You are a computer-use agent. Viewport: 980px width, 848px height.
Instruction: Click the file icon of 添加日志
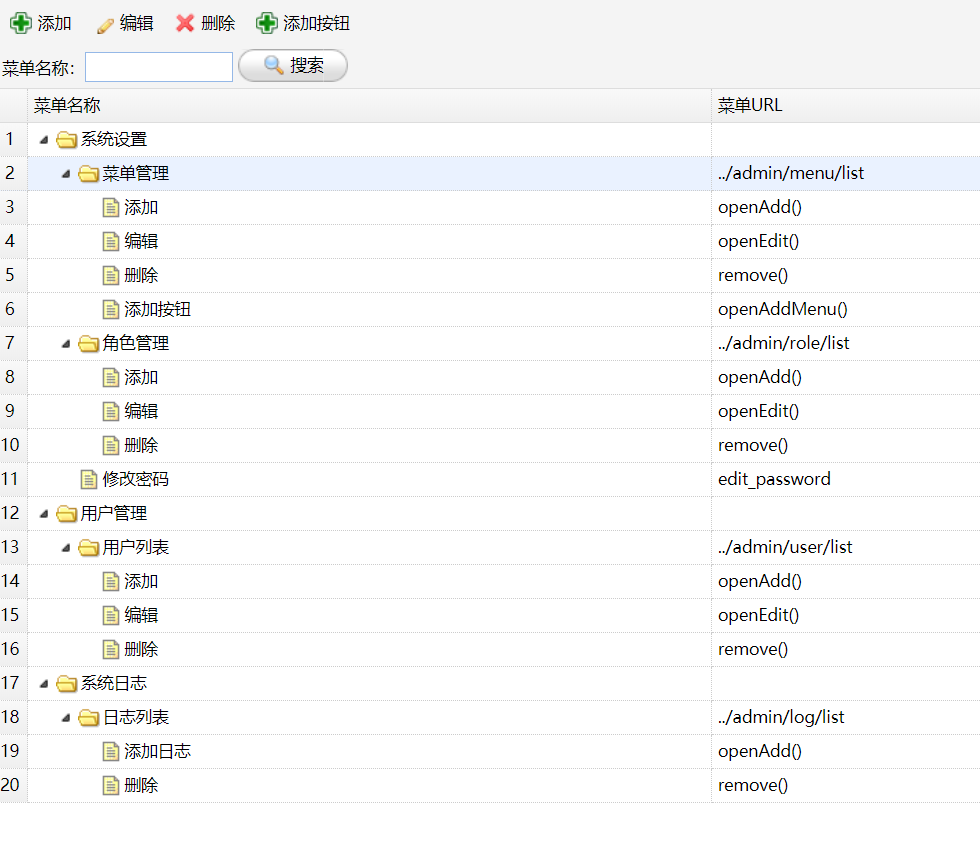[x=111, y=751]
